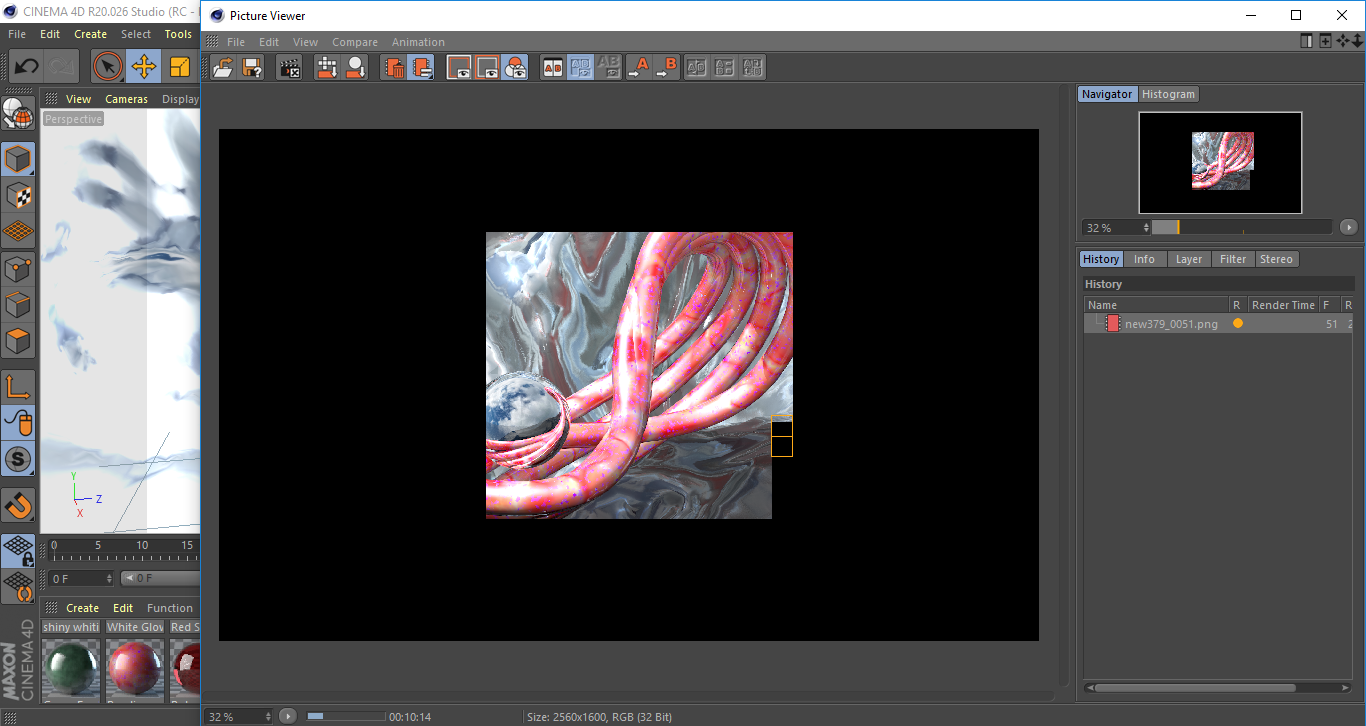Set image as A for comparison
The height and width of the screenshot is (726, 1366).
[x=638, y=68]
